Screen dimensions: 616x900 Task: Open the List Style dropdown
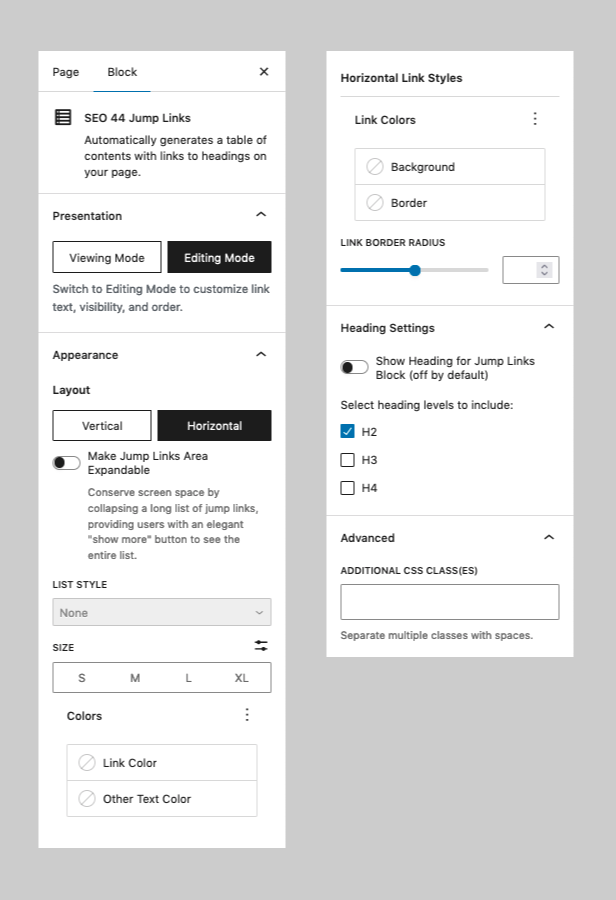[161, 612]
